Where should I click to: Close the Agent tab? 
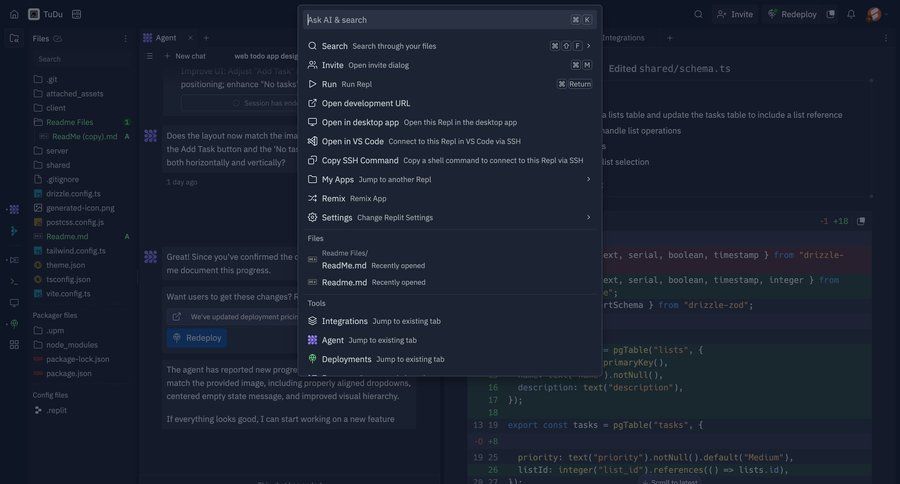pyautogui.click(x=190, y=38)
